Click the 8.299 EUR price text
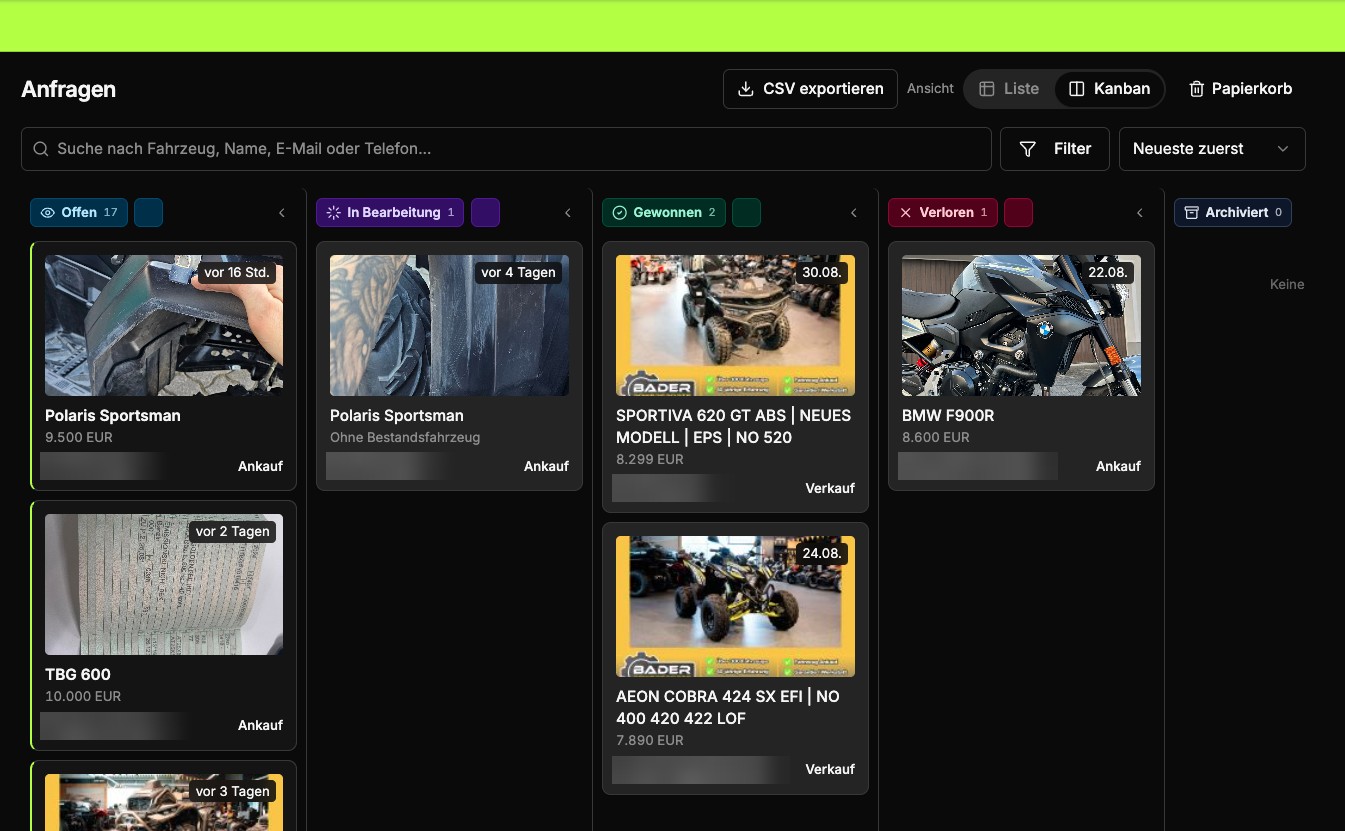The image size is (1345, 831). [x=650, y=460]
